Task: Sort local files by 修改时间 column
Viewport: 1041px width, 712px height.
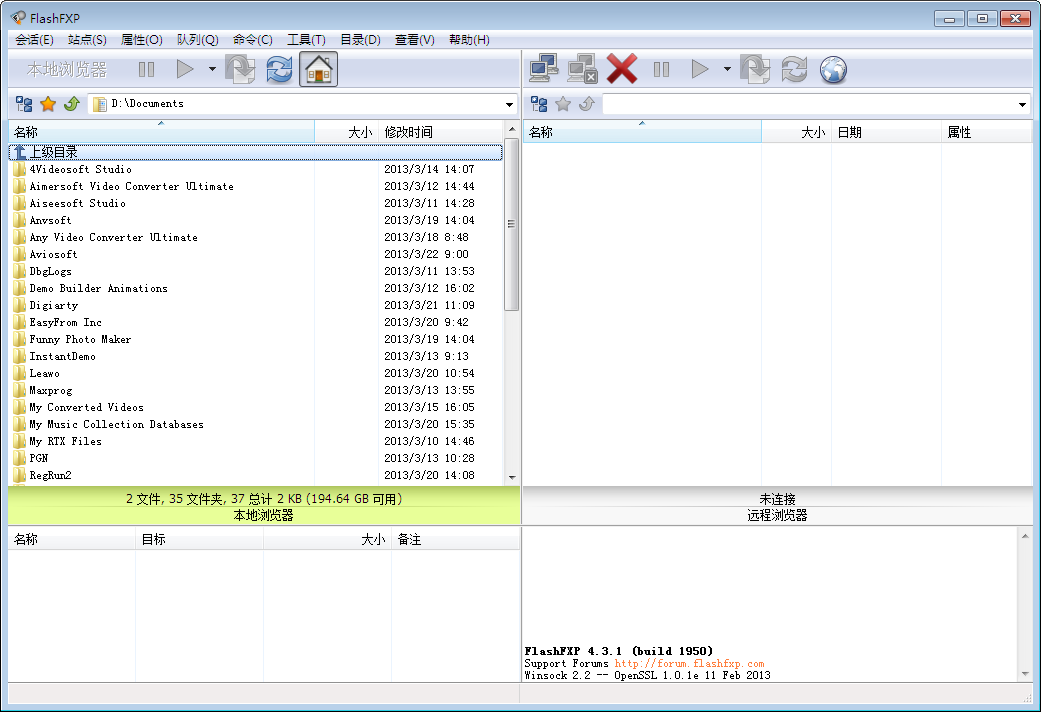Action: [441, 132]
